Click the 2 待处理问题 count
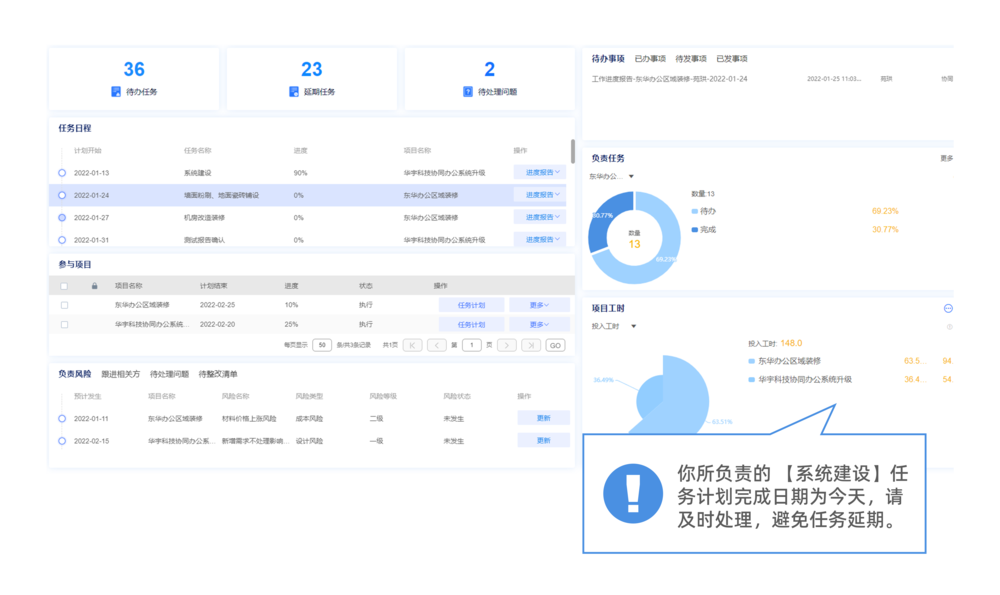Image resolution: width=1000 pixels, height=595 pixels. (489, 69)
